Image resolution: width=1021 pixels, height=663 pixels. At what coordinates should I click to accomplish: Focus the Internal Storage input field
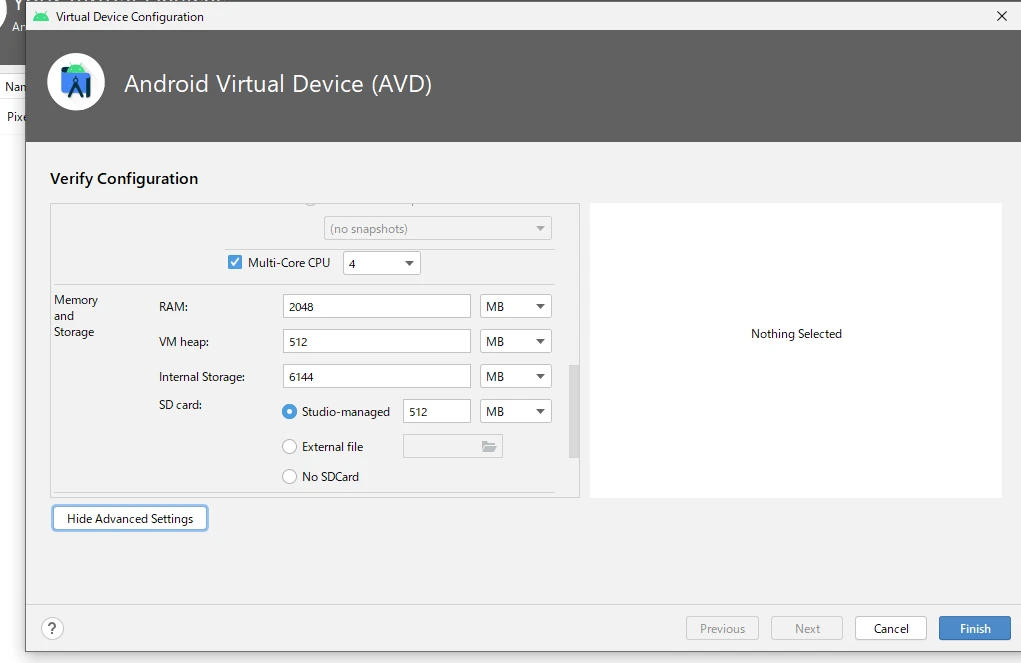tap(377, 377)
